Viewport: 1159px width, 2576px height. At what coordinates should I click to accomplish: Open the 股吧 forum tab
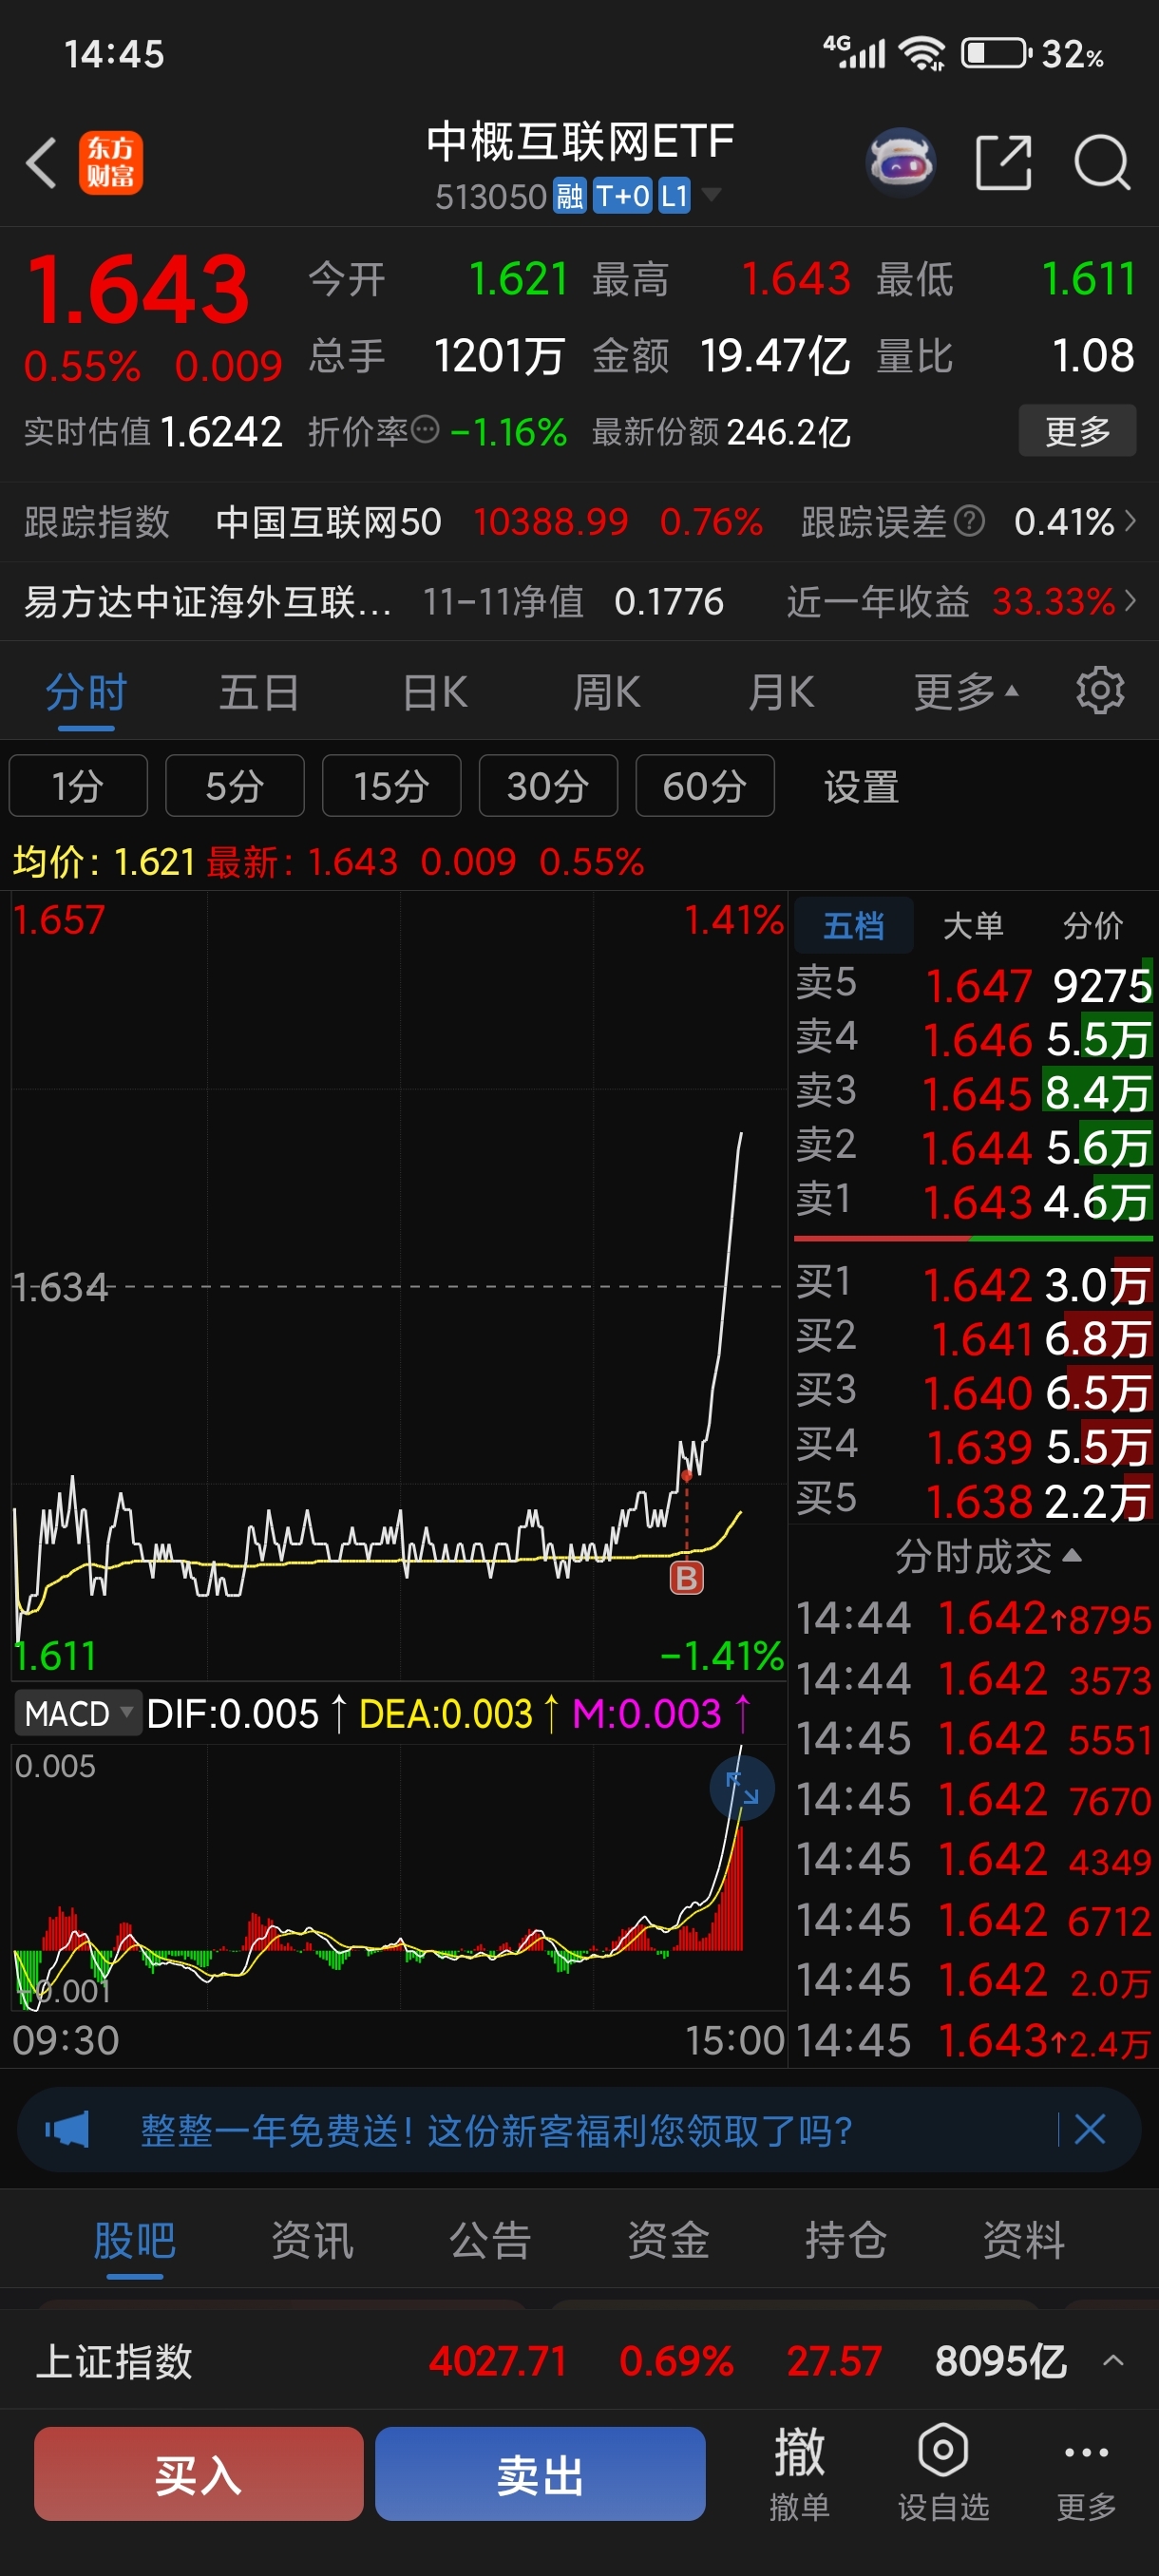135,2239
